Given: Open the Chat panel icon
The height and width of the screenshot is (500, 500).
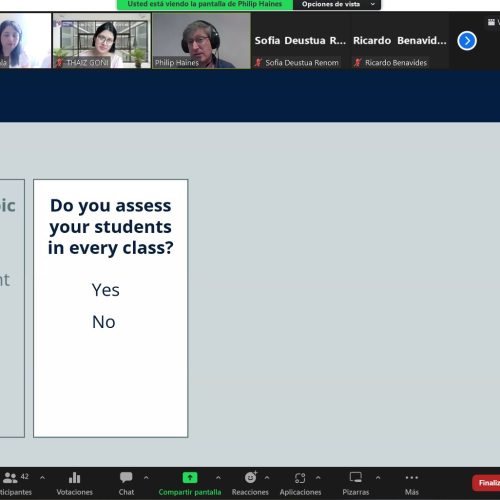Looking at the screenshot, I should pos(126,478).
